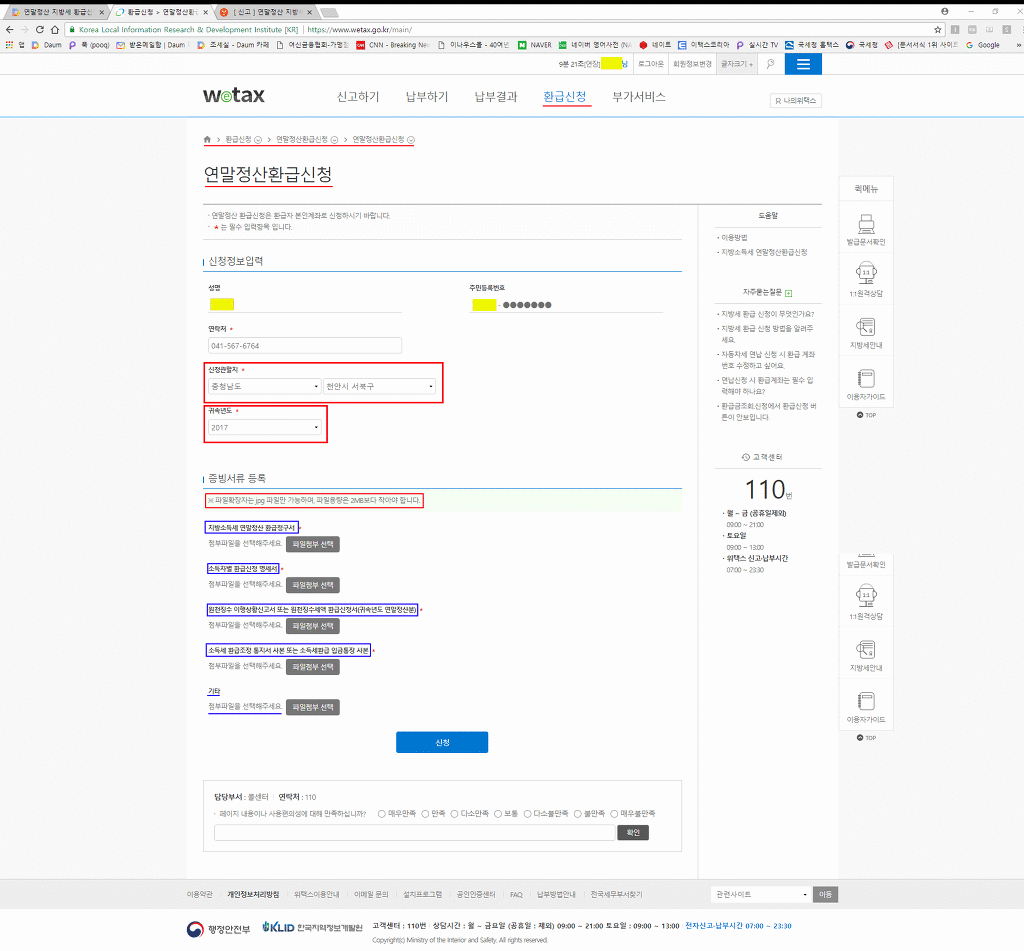
Task: Bookmark this page with the star icon
Action: click(938, 29)
